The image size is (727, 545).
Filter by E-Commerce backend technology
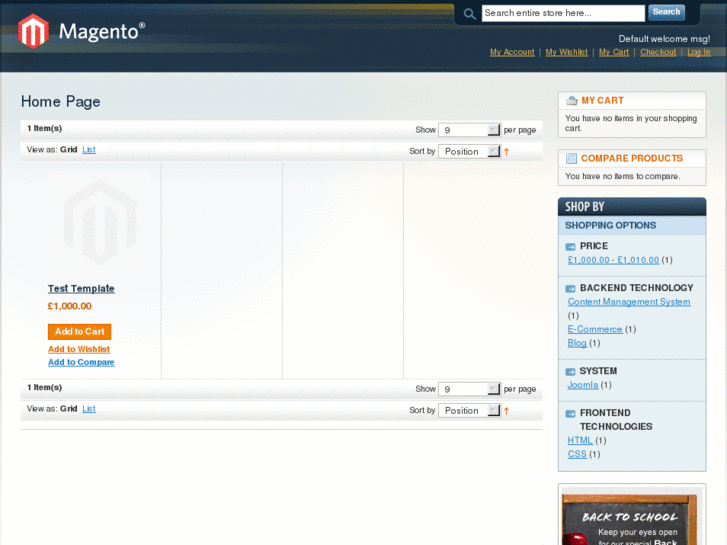click(595, 329)
